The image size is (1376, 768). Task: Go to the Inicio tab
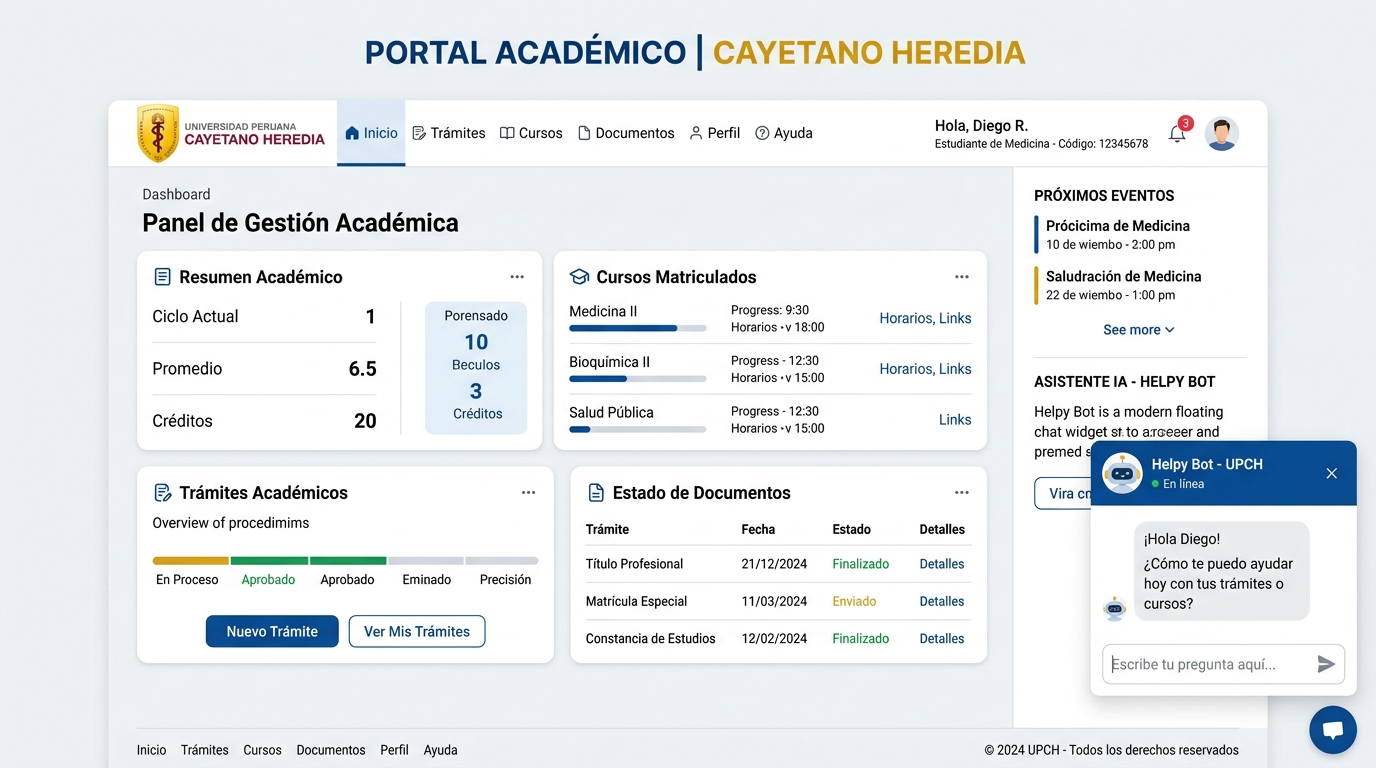tap(371, 133)
